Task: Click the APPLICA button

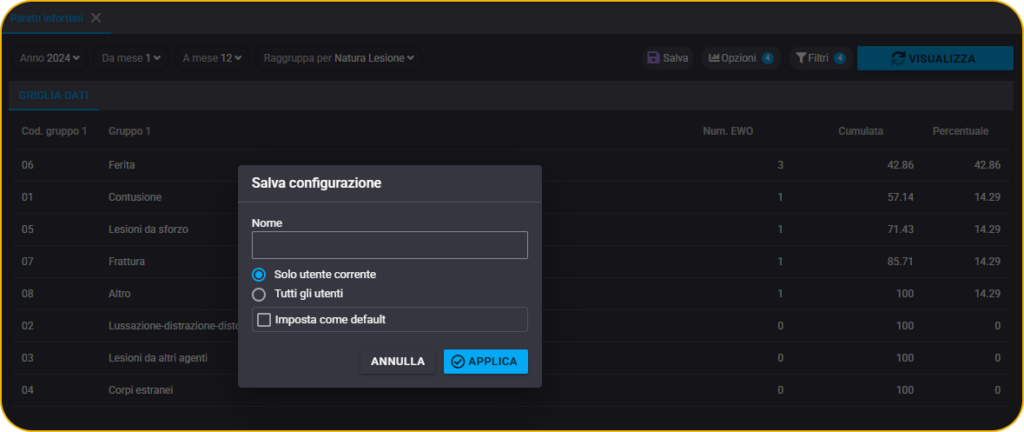Action: click(485, 362)
